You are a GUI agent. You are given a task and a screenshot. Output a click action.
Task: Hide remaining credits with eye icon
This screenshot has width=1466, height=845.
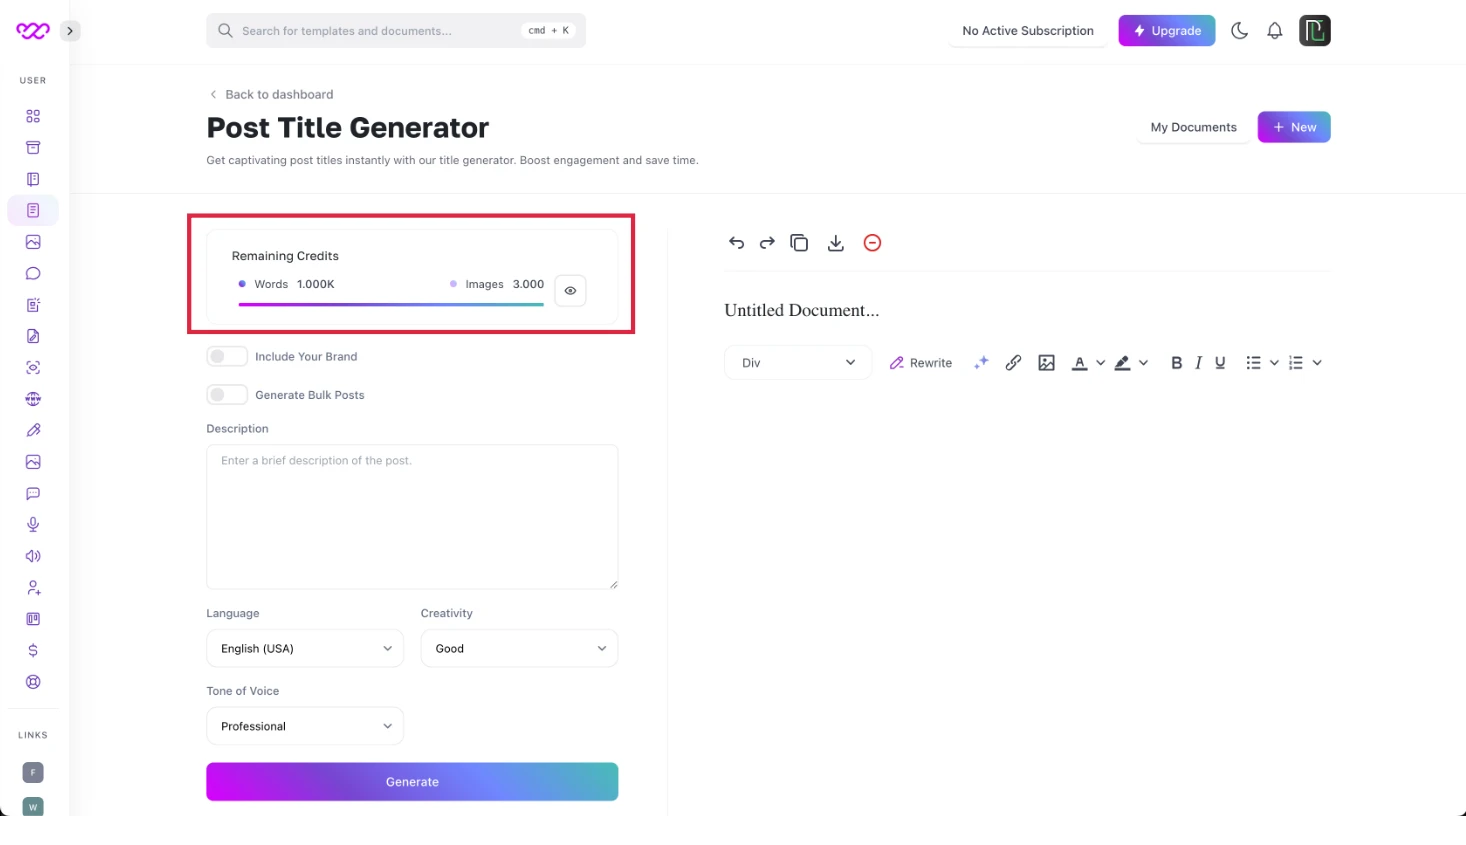(570, 291)
